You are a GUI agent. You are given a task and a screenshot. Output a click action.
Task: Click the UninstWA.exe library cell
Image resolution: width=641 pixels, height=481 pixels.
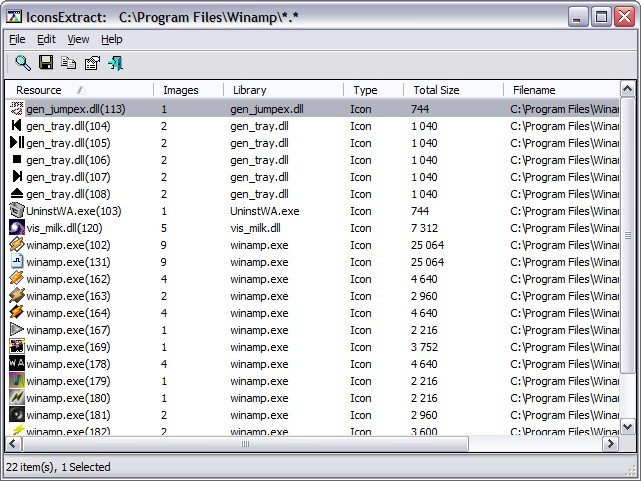pos(264,211)
